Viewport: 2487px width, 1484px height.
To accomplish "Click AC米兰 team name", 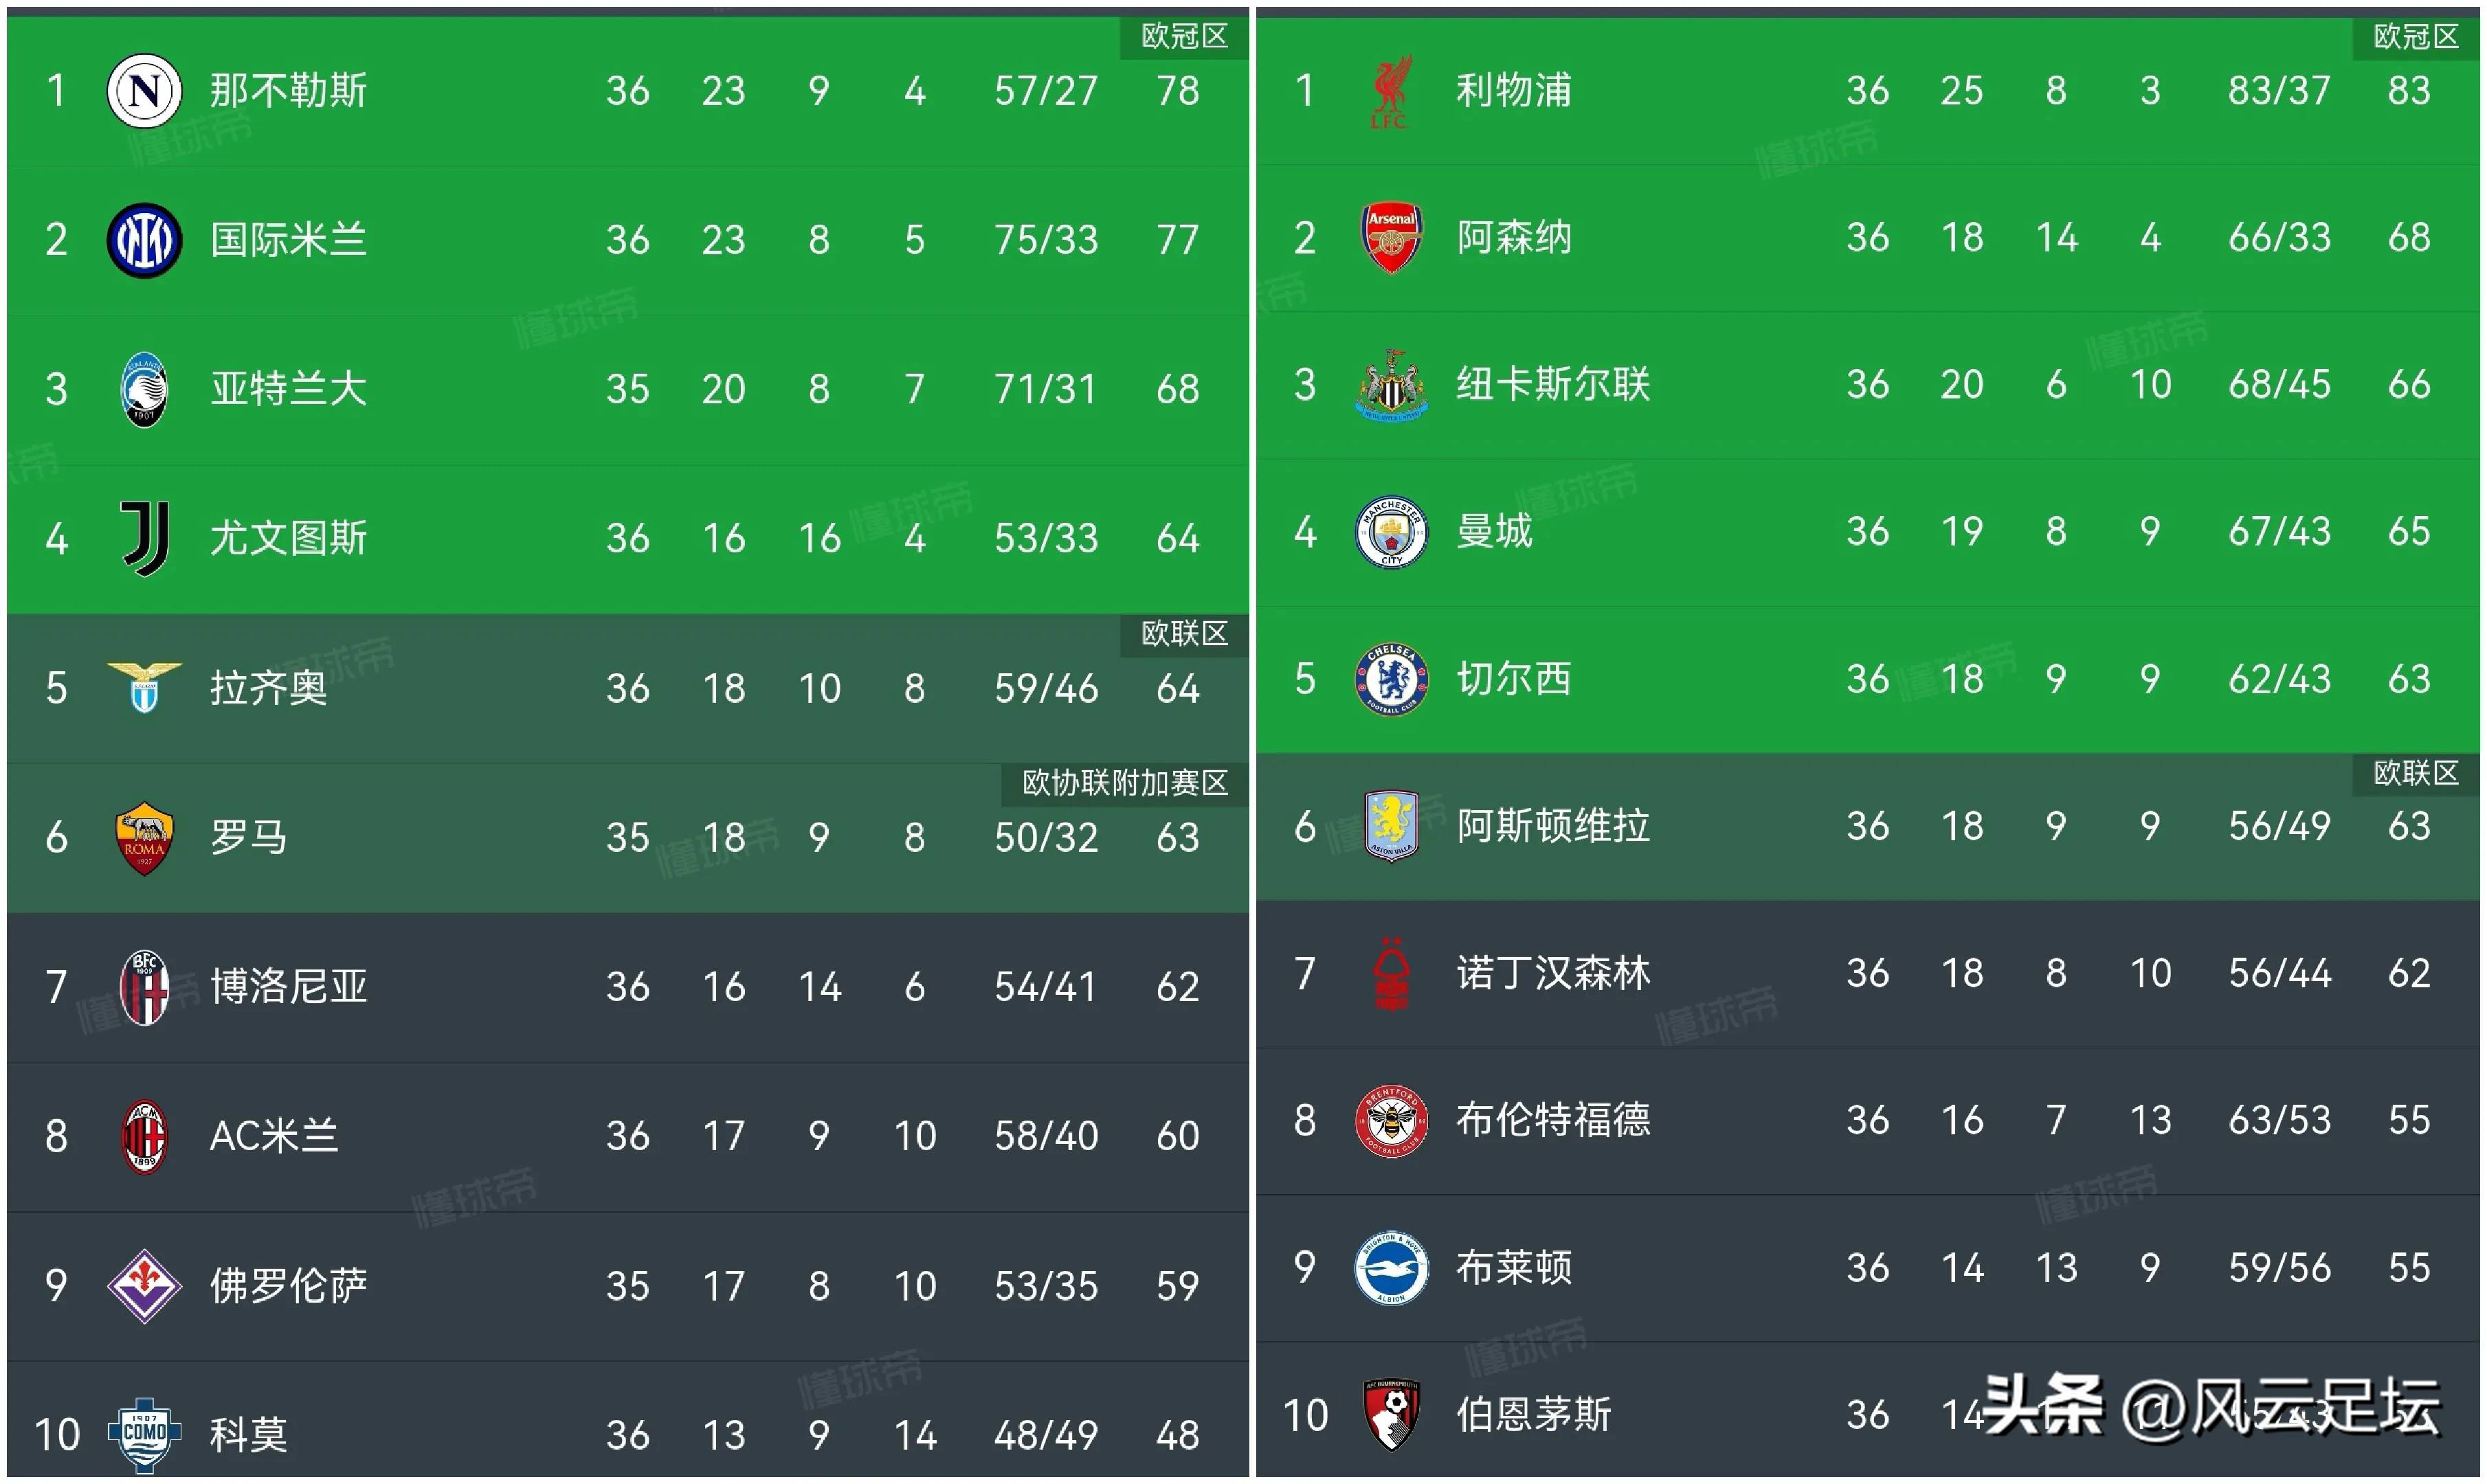I will click(x=273, y=1136).
